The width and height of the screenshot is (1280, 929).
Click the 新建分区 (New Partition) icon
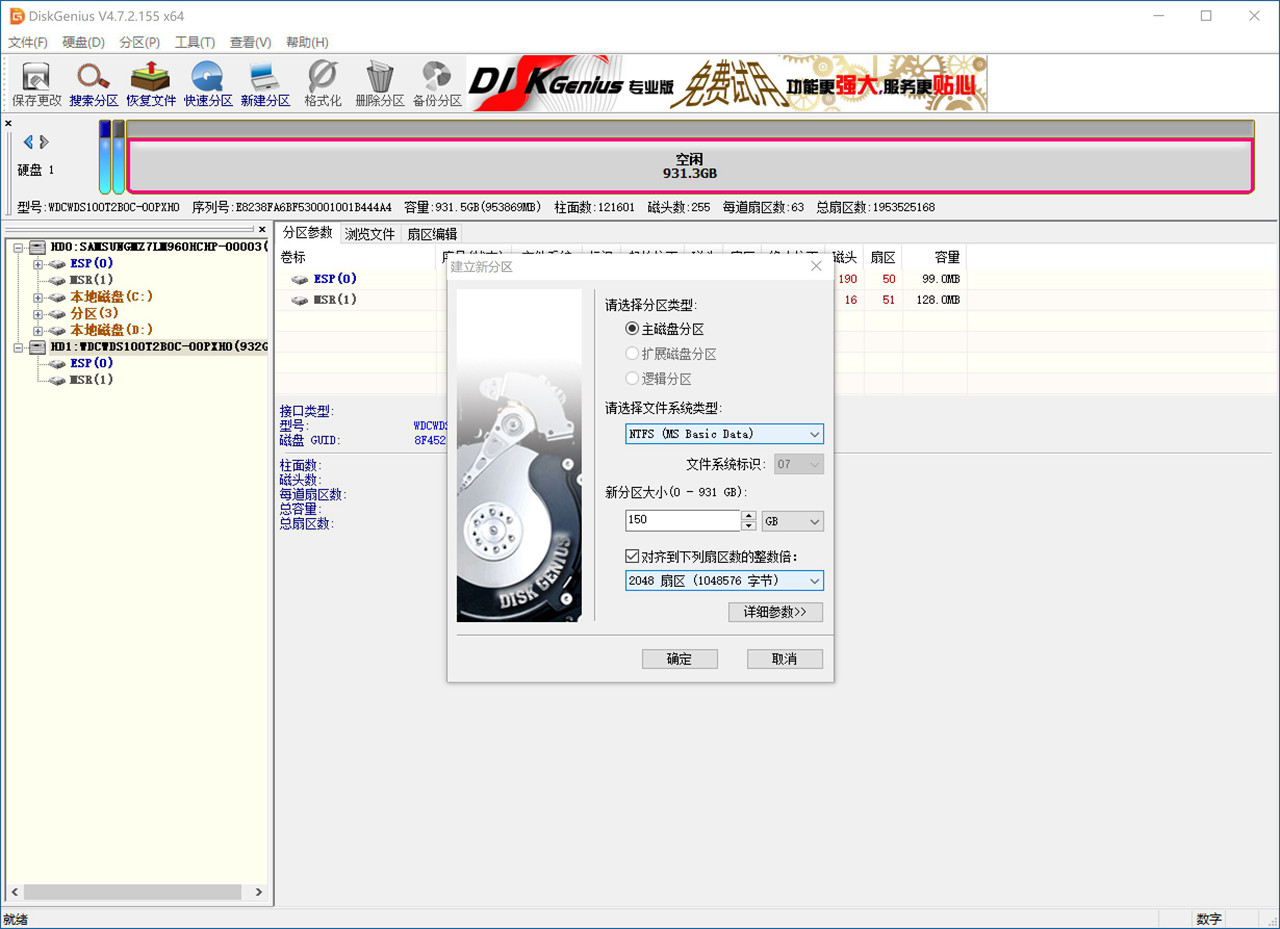point(264,83)
